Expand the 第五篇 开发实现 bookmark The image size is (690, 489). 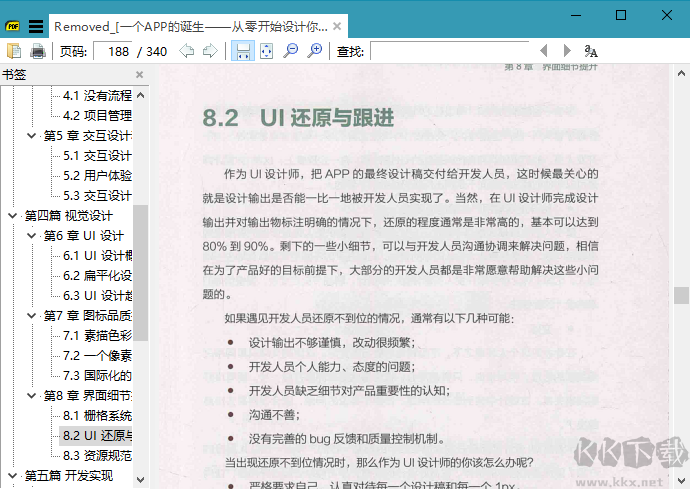[11, 475]
